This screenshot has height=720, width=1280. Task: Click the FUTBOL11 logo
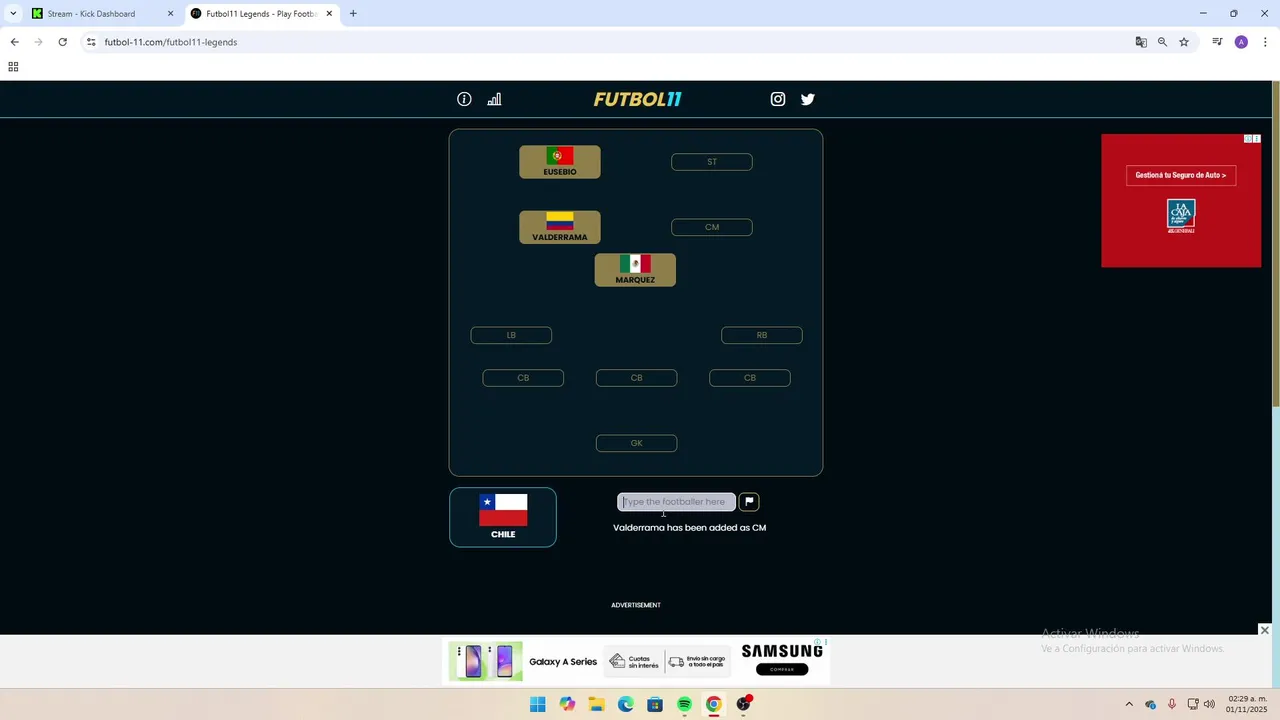(637, 99)
